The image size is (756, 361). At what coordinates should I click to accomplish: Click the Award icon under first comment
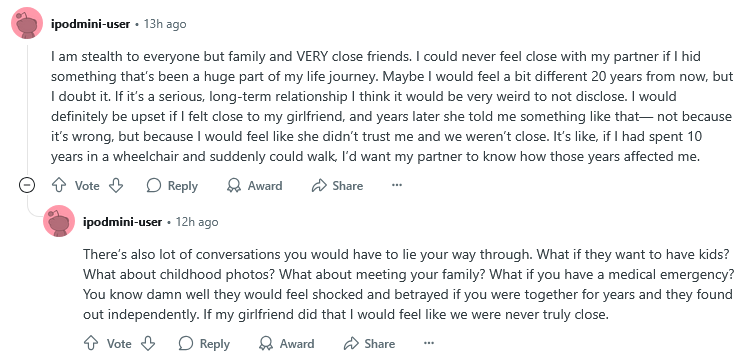[234, 186]
